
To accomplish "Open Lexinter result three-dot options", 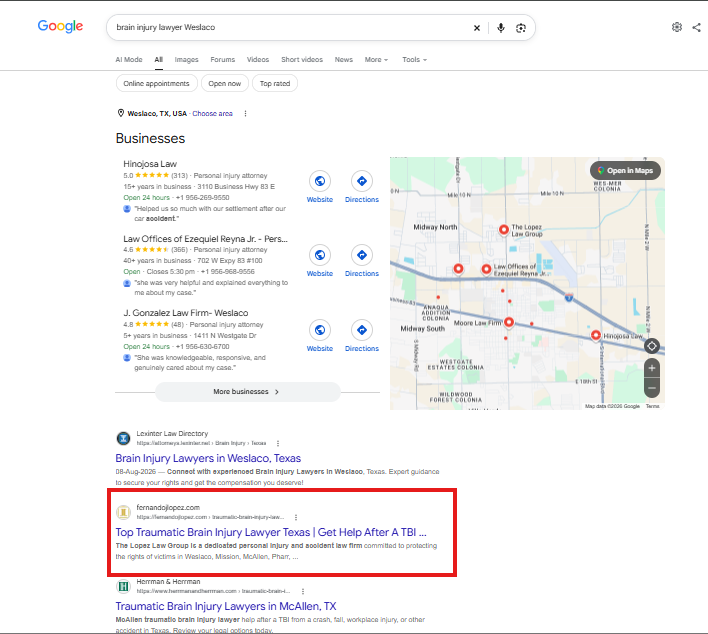I will (x=278, y=443).
